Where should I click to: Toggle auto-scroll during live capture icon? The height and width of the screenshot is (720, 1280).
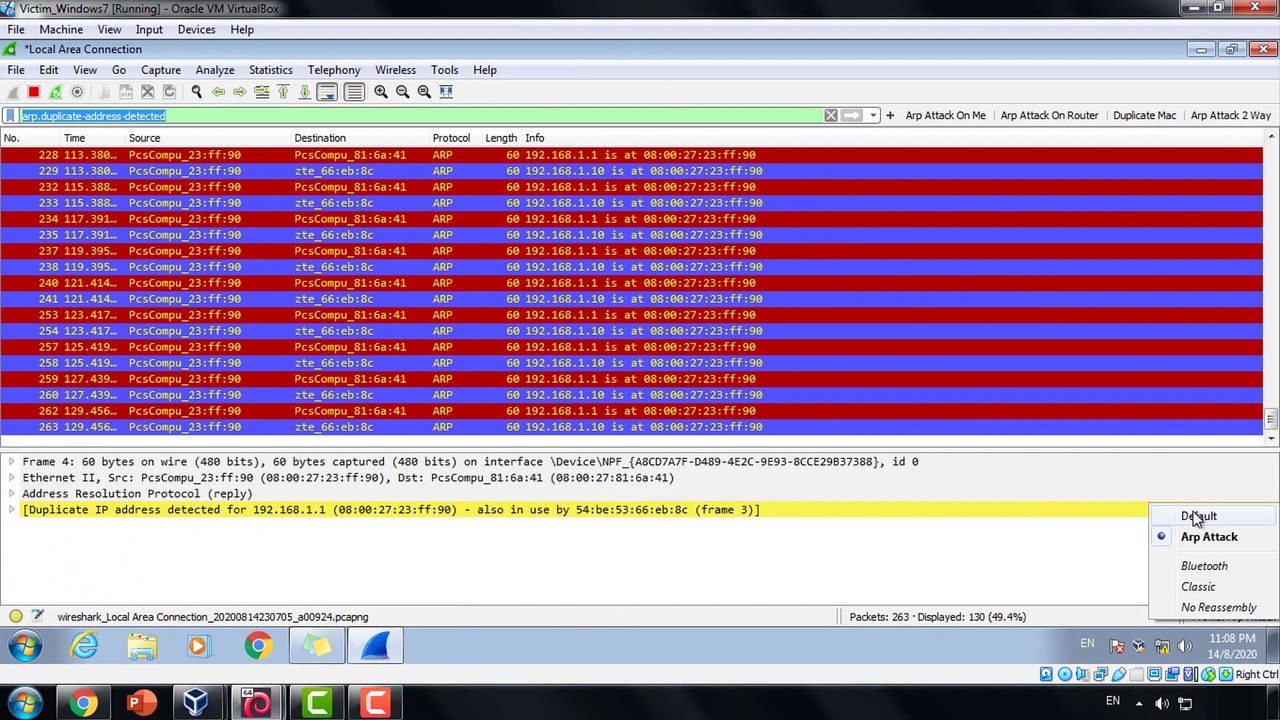point(327,92)
